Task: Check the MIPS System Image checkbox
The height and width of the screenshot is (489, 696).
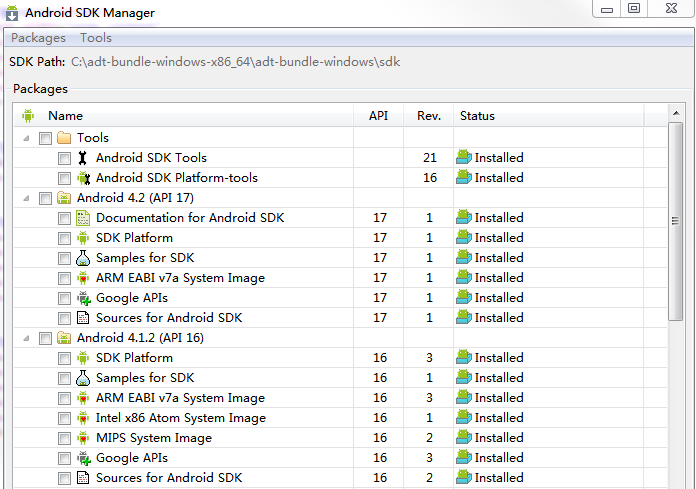Action: (x=64, y=438)
